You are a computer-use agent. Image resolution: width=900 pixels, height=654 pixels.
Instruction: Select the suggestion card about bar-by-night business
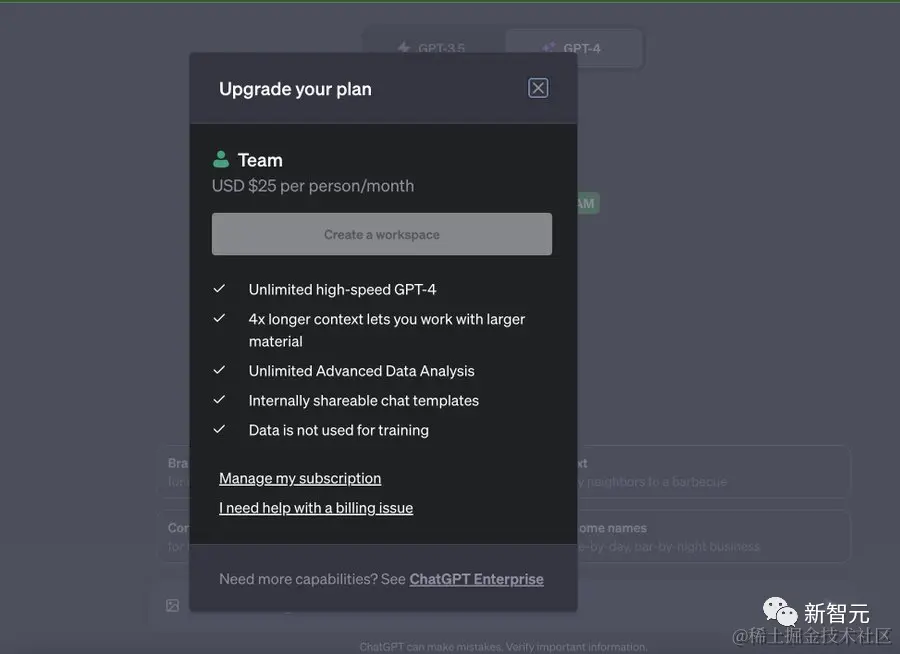(712, 536)
